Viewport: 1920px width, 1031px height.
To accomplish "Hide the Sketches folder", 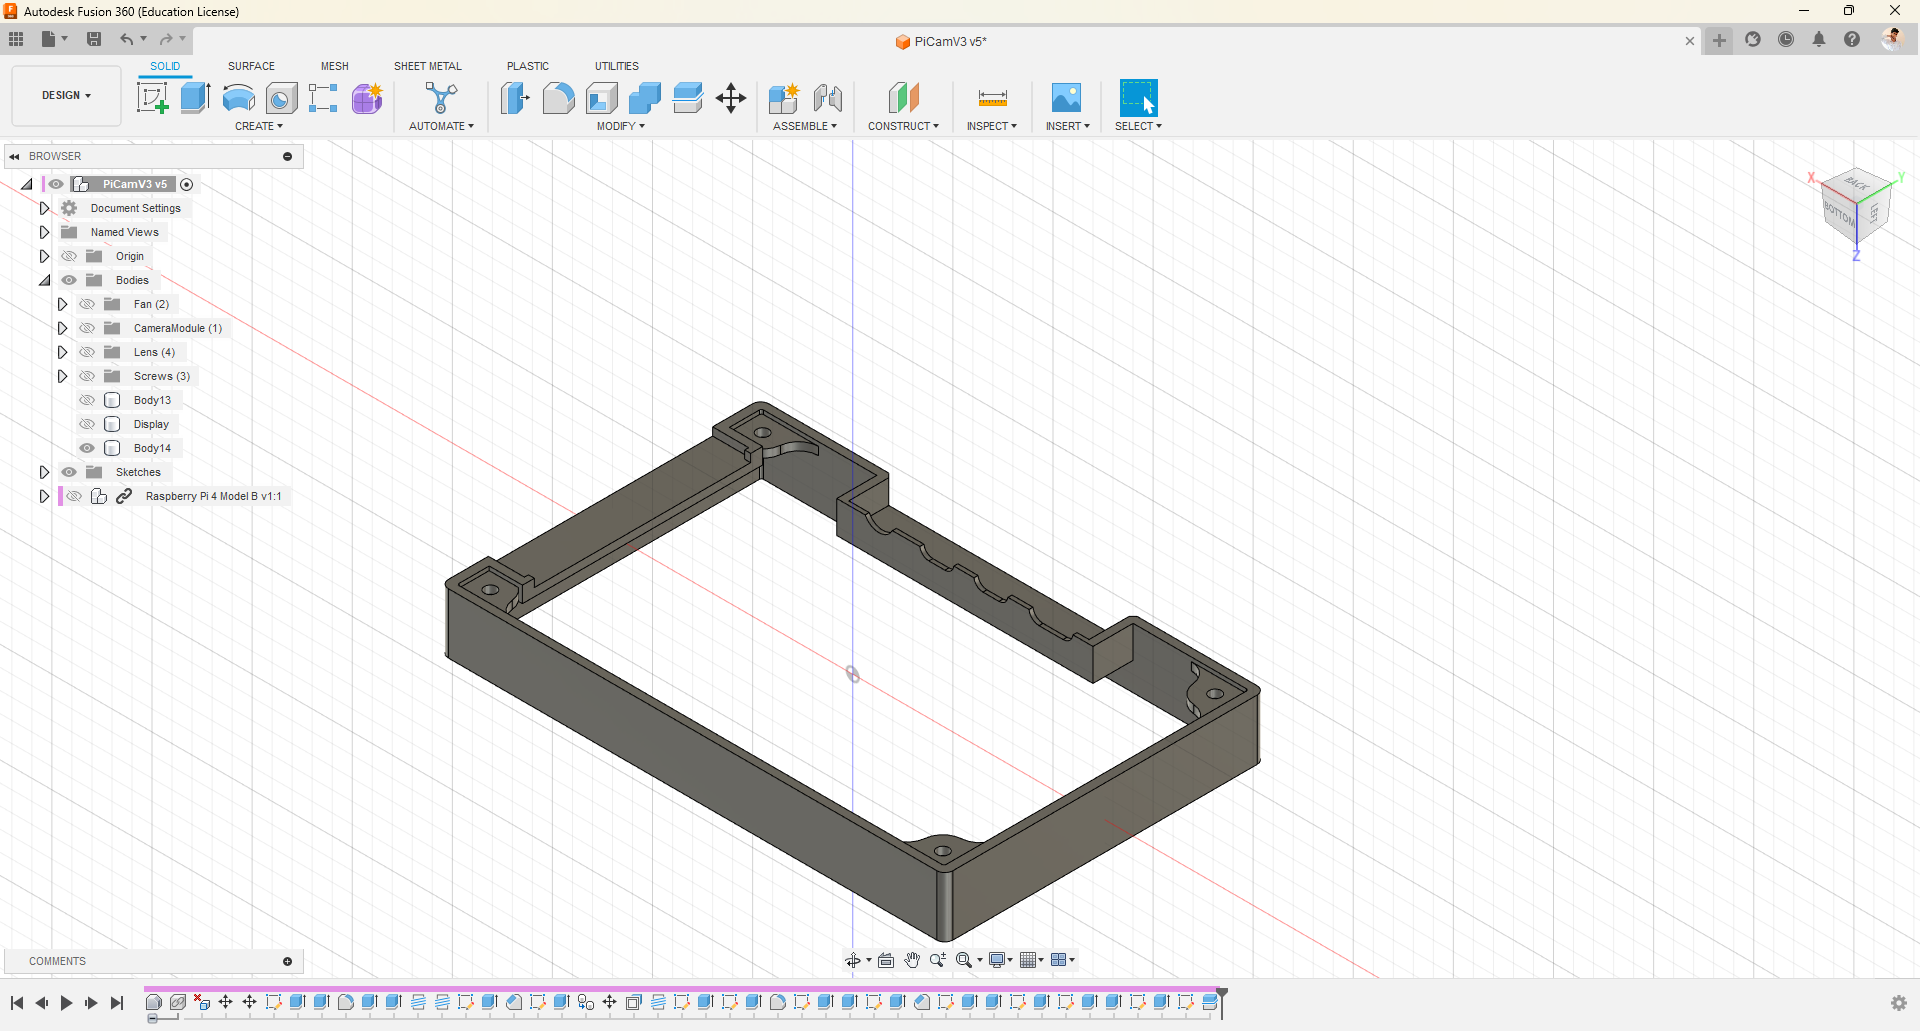I will point(69,472).
